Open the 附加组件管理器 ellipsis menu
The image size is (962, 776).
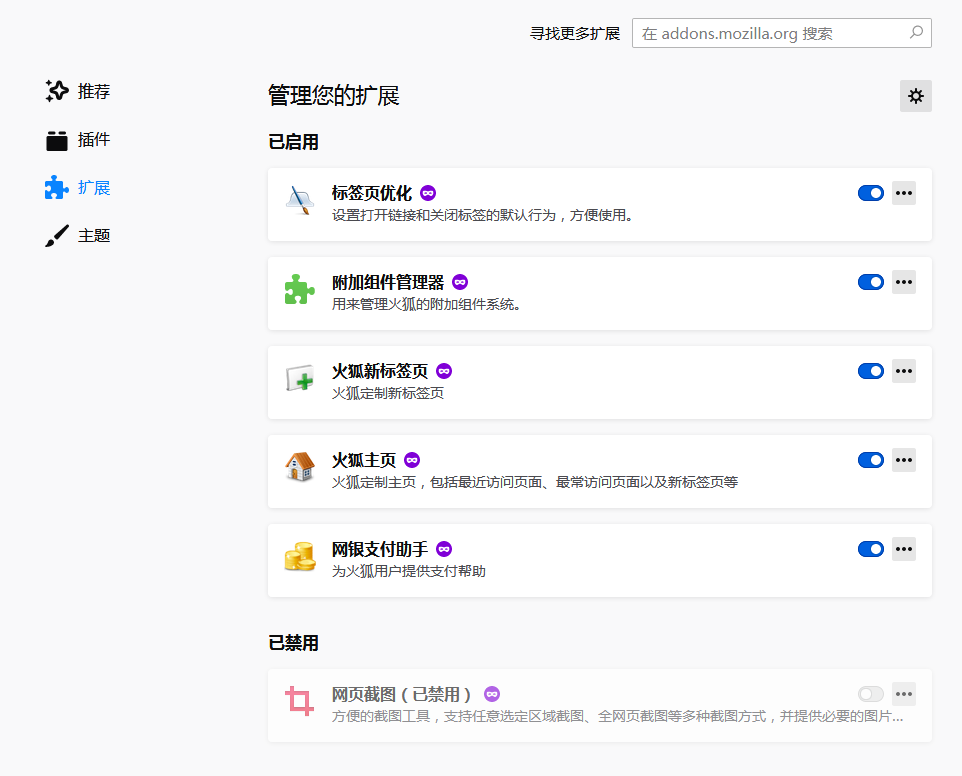[x=904, y=282]
